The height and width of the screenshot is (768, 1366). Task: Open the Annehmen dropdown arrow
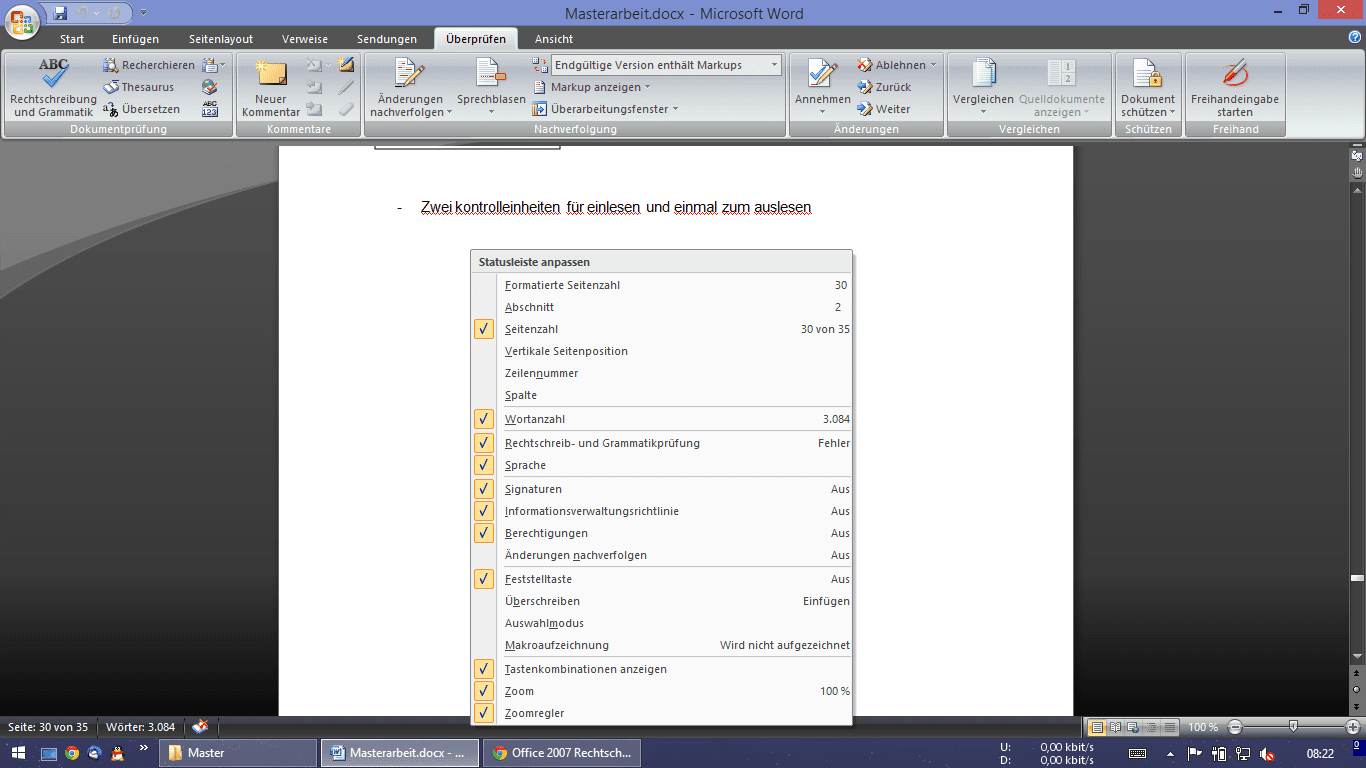click(822, 110)
